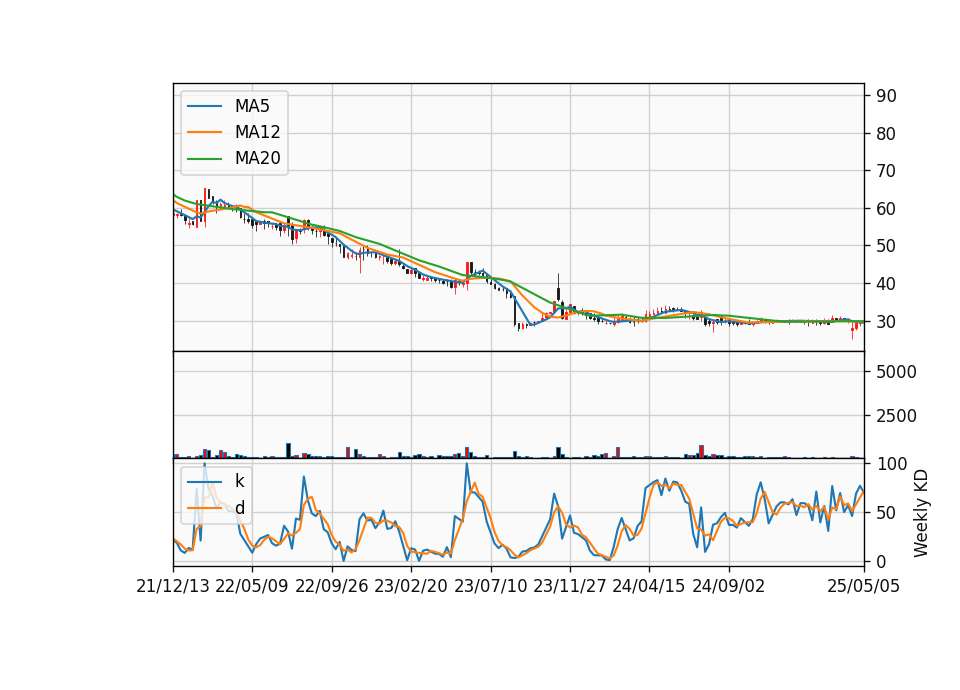Image resolution: width=960 pixels, height=690 pixels.
Task: Click the 90 price axis tick label
Action: tap(886, 96)
